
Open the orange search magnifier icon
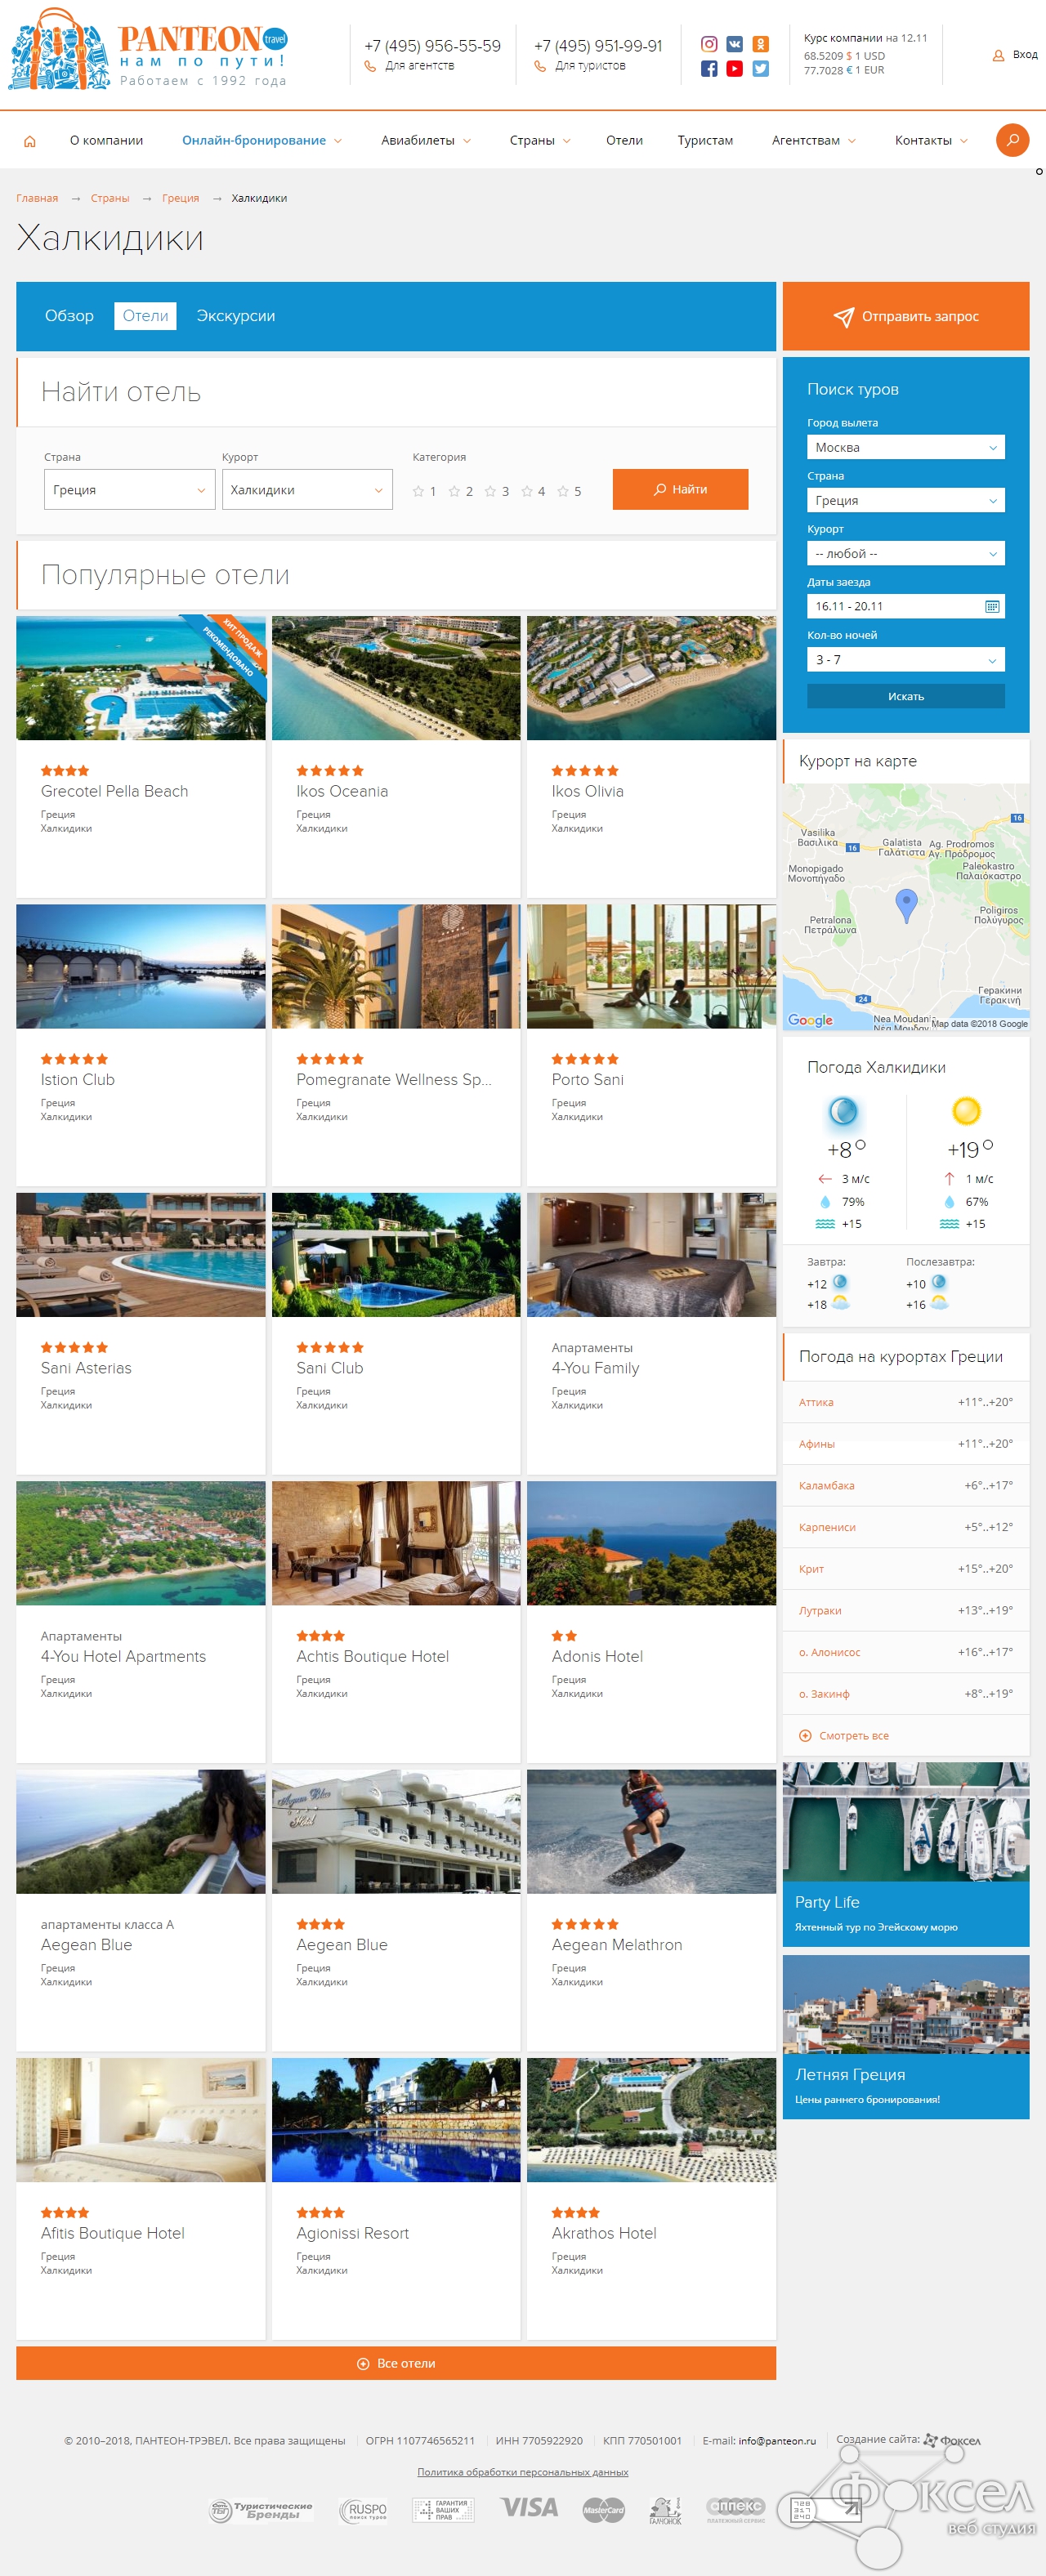1012,140
